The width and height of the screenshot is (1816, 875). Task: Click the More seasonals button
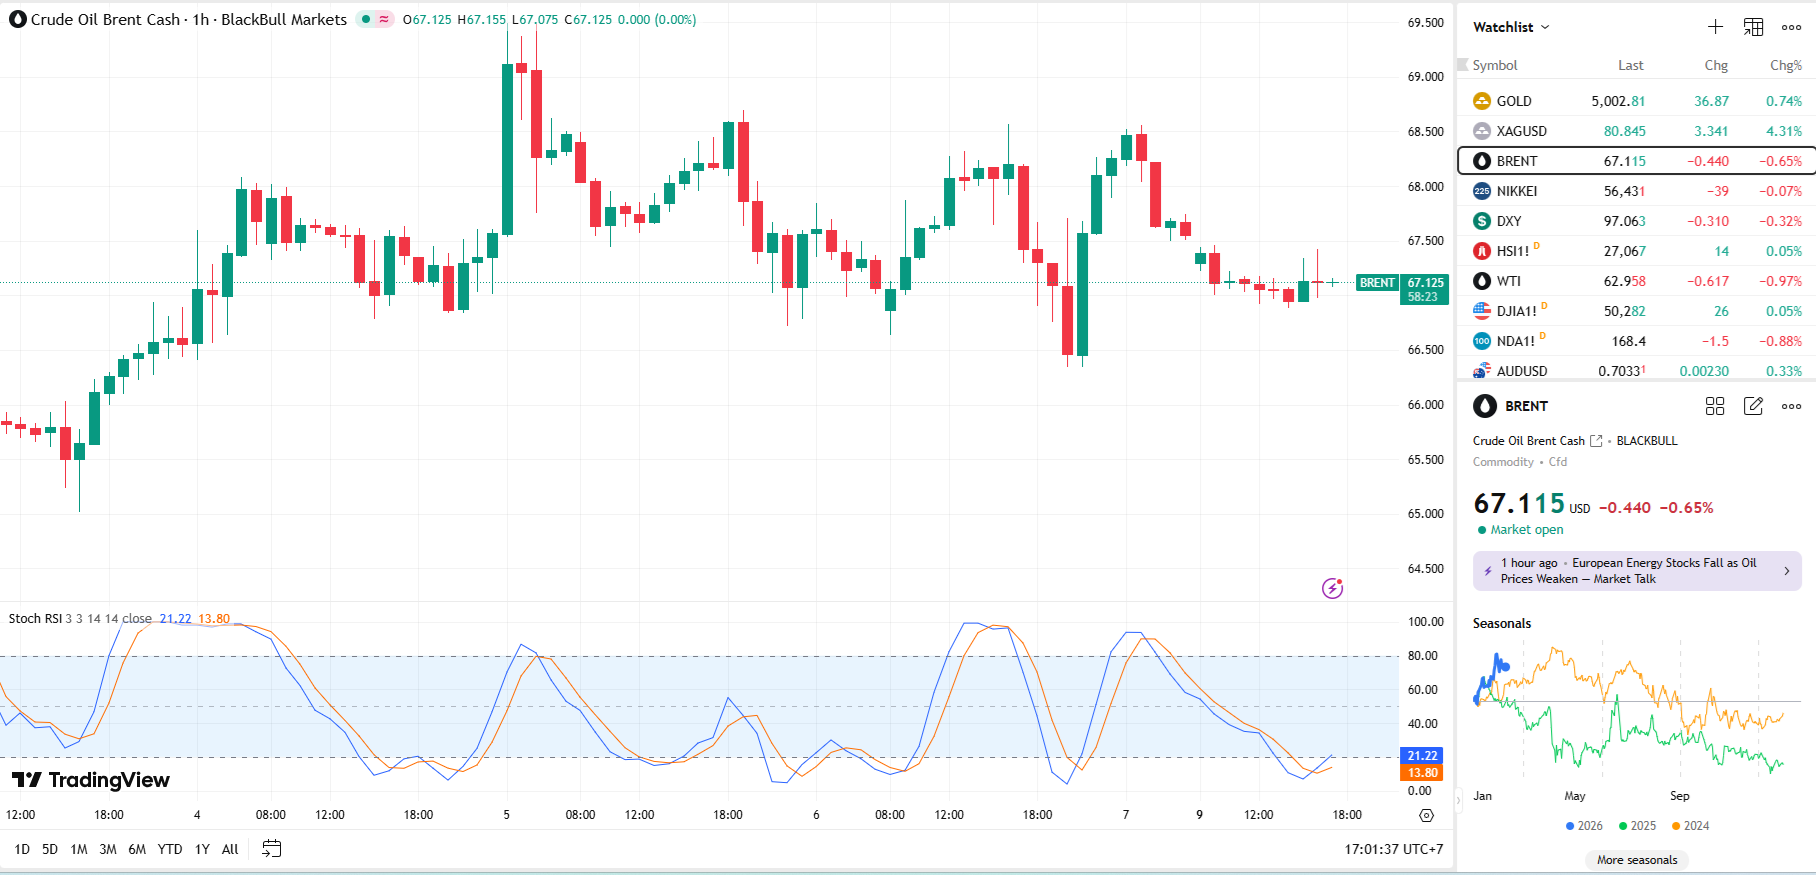pos(1637,860)
